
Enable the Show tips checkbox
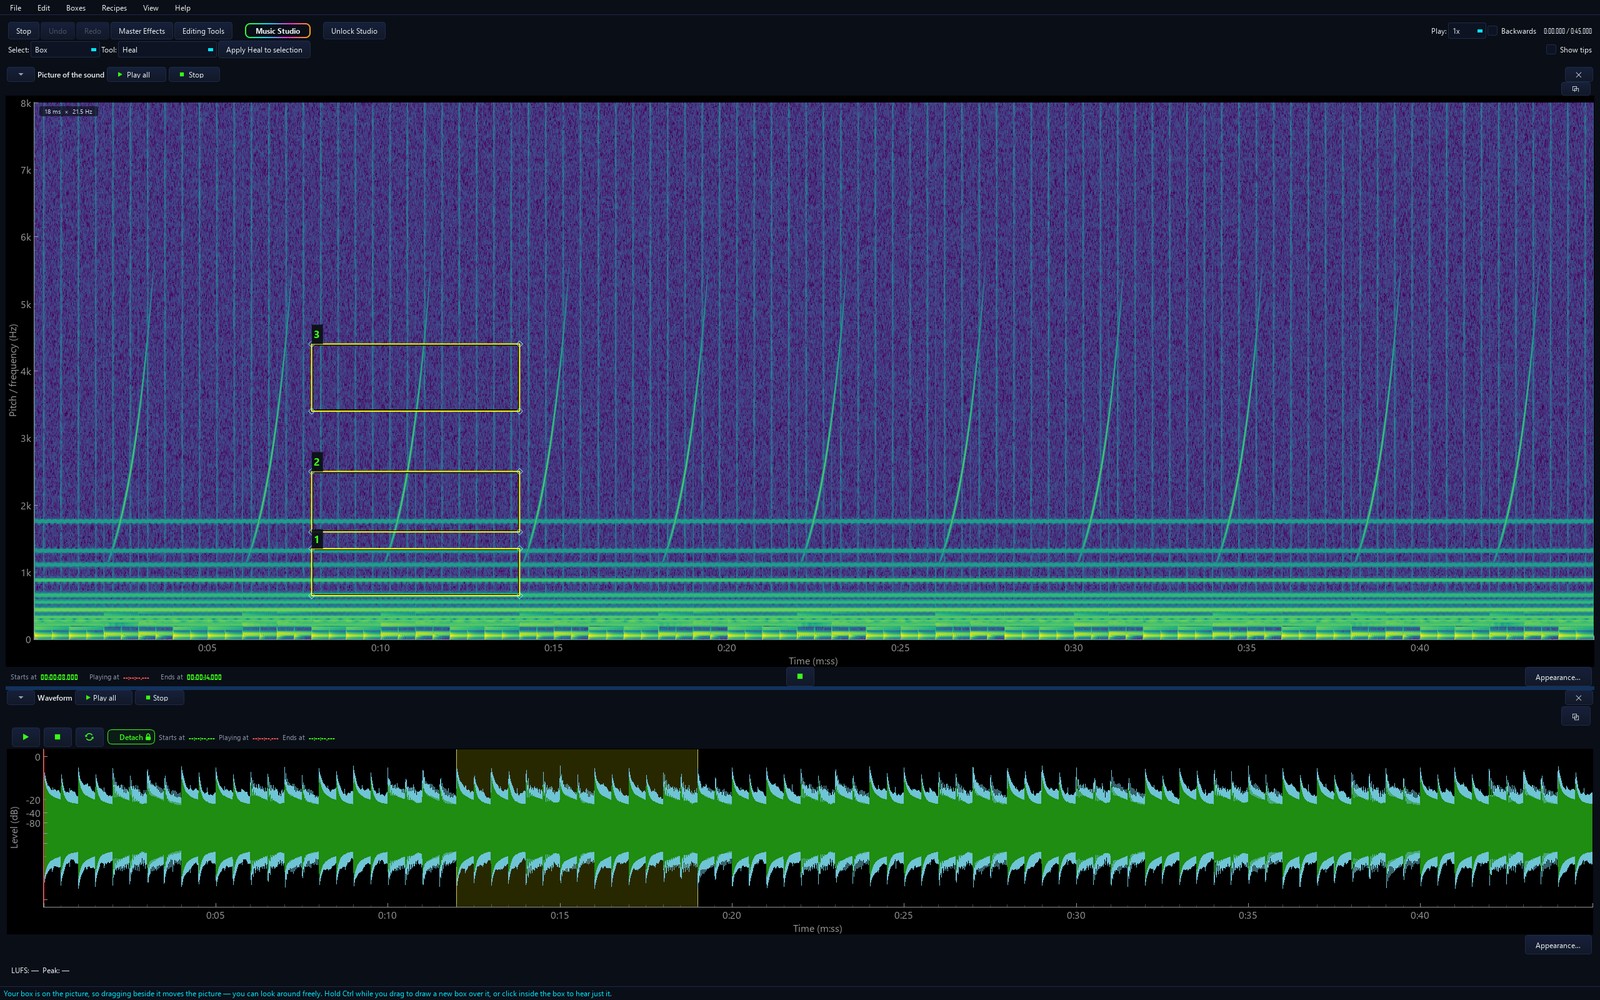(x=1551, y=50)
